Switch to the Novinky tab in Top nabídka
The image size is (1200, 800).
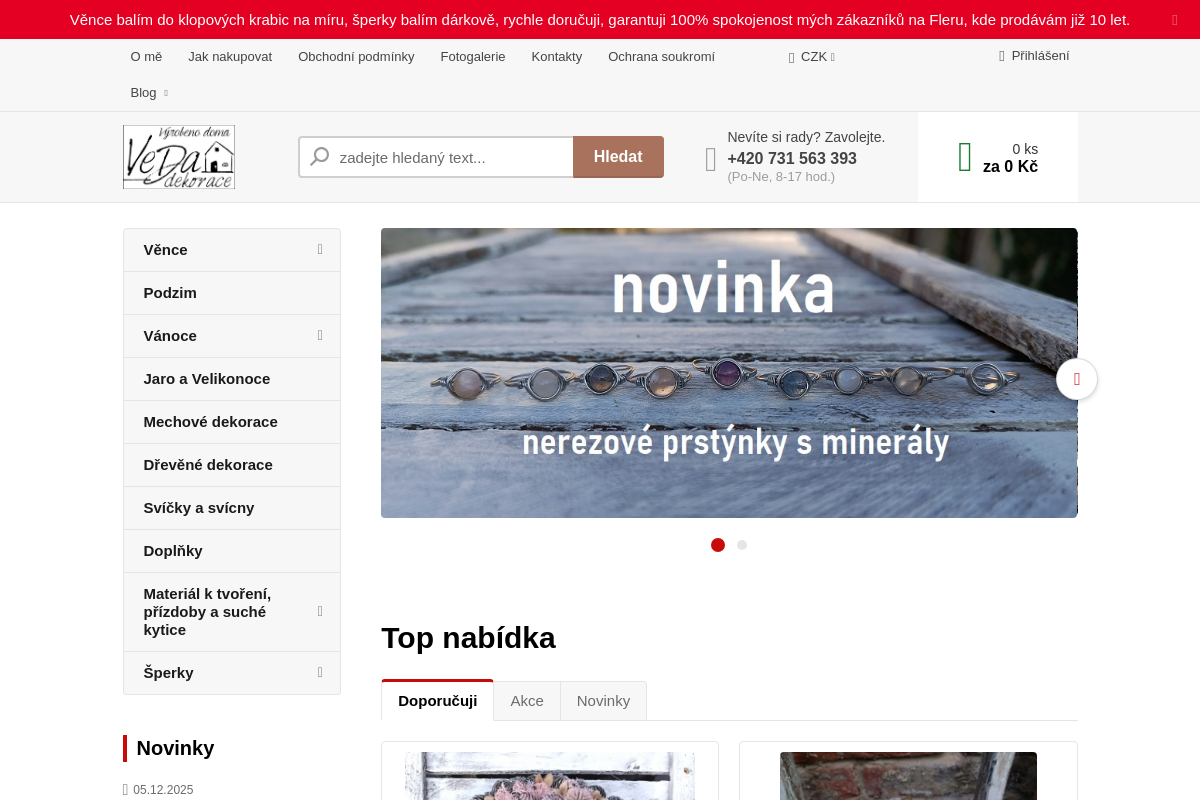click(x=603, y=700)
